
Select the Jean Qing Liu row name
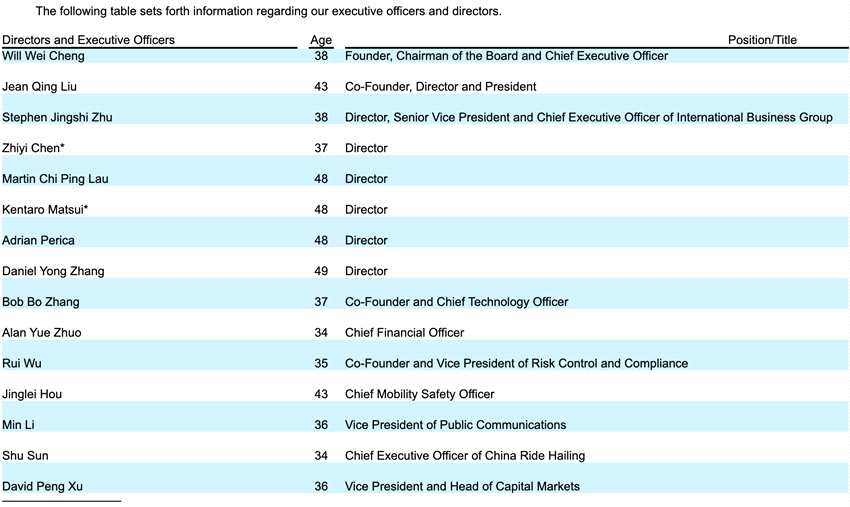point(40,87)
